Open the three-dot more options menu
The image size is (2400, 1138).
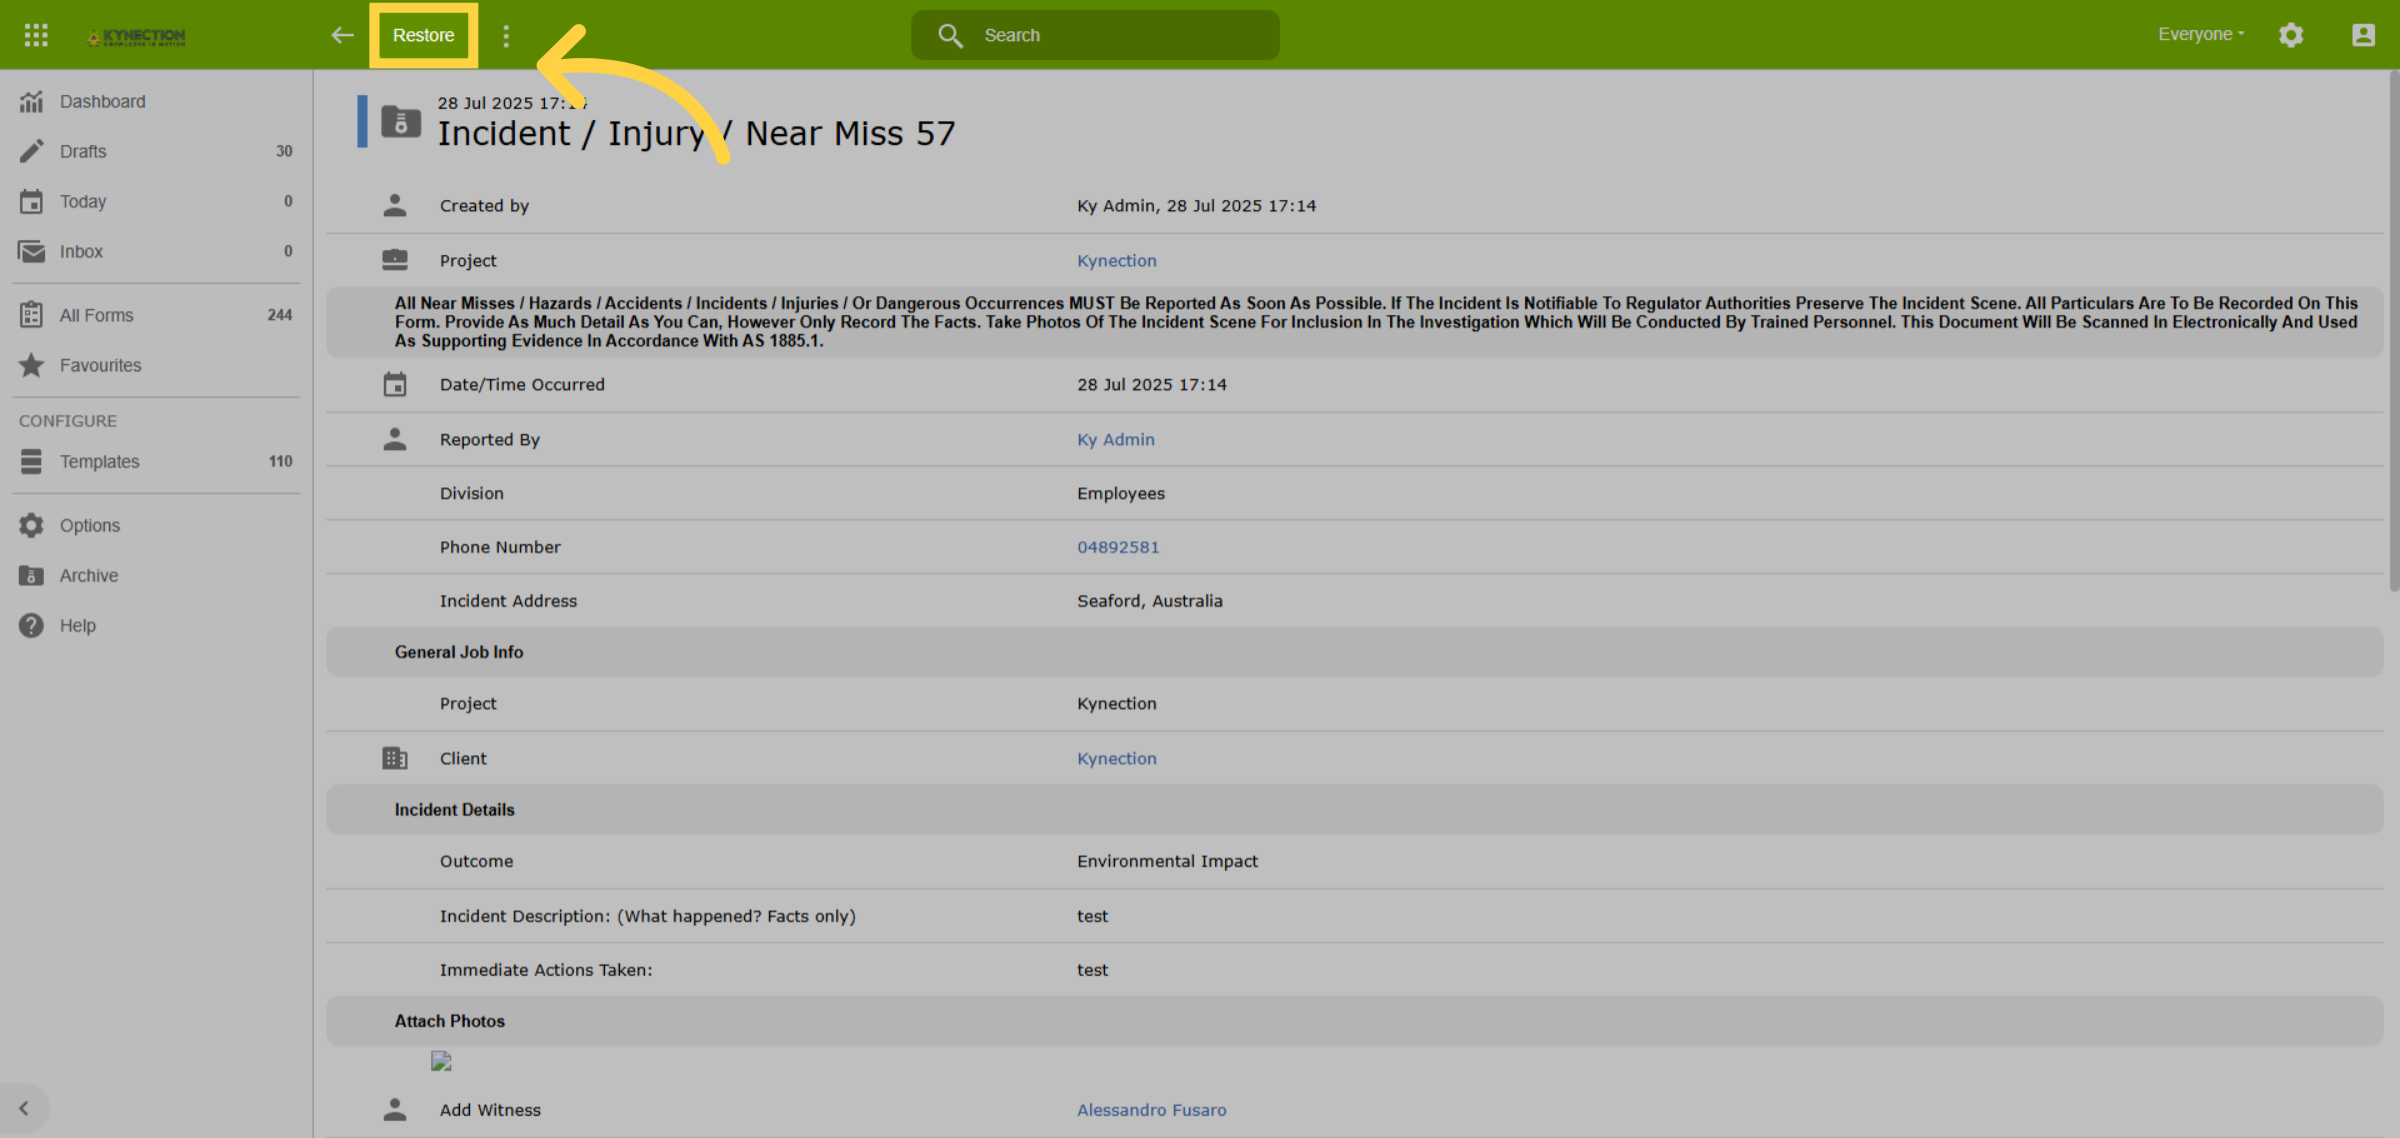pyautogui.click(x=506, y=36)
